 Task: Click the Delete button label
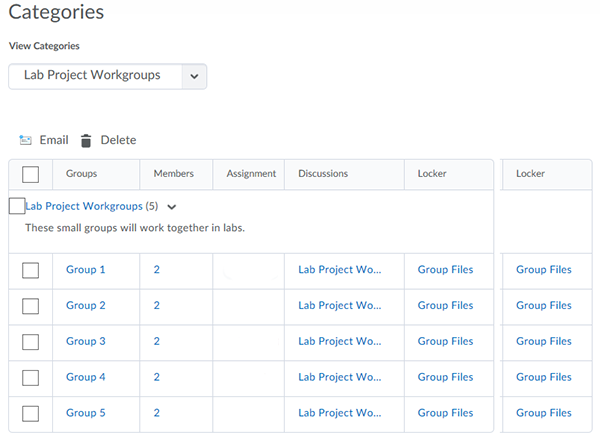tap(118, 140)
